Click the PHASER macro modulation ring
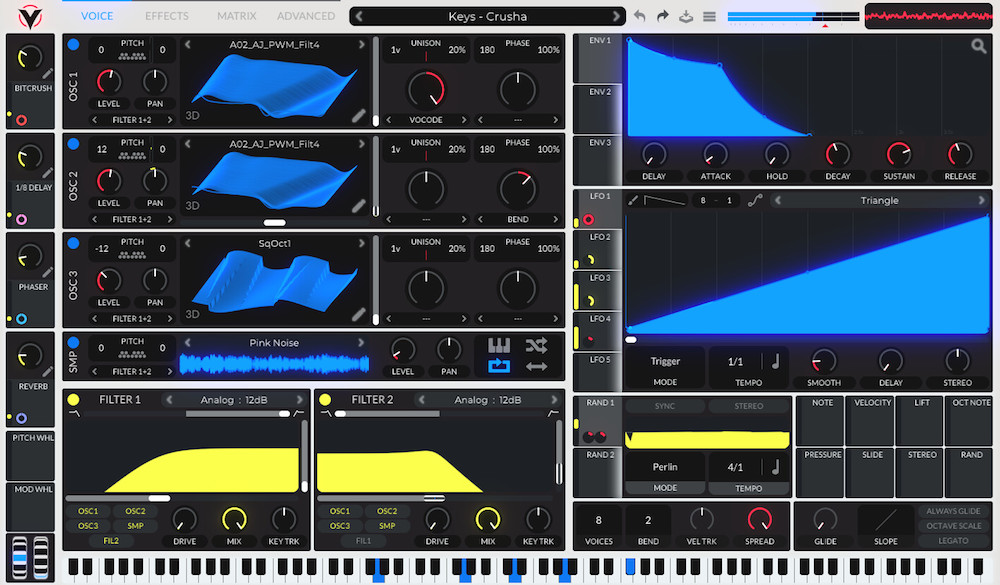Screen dimensions: 1000x585 pos(22,319)
